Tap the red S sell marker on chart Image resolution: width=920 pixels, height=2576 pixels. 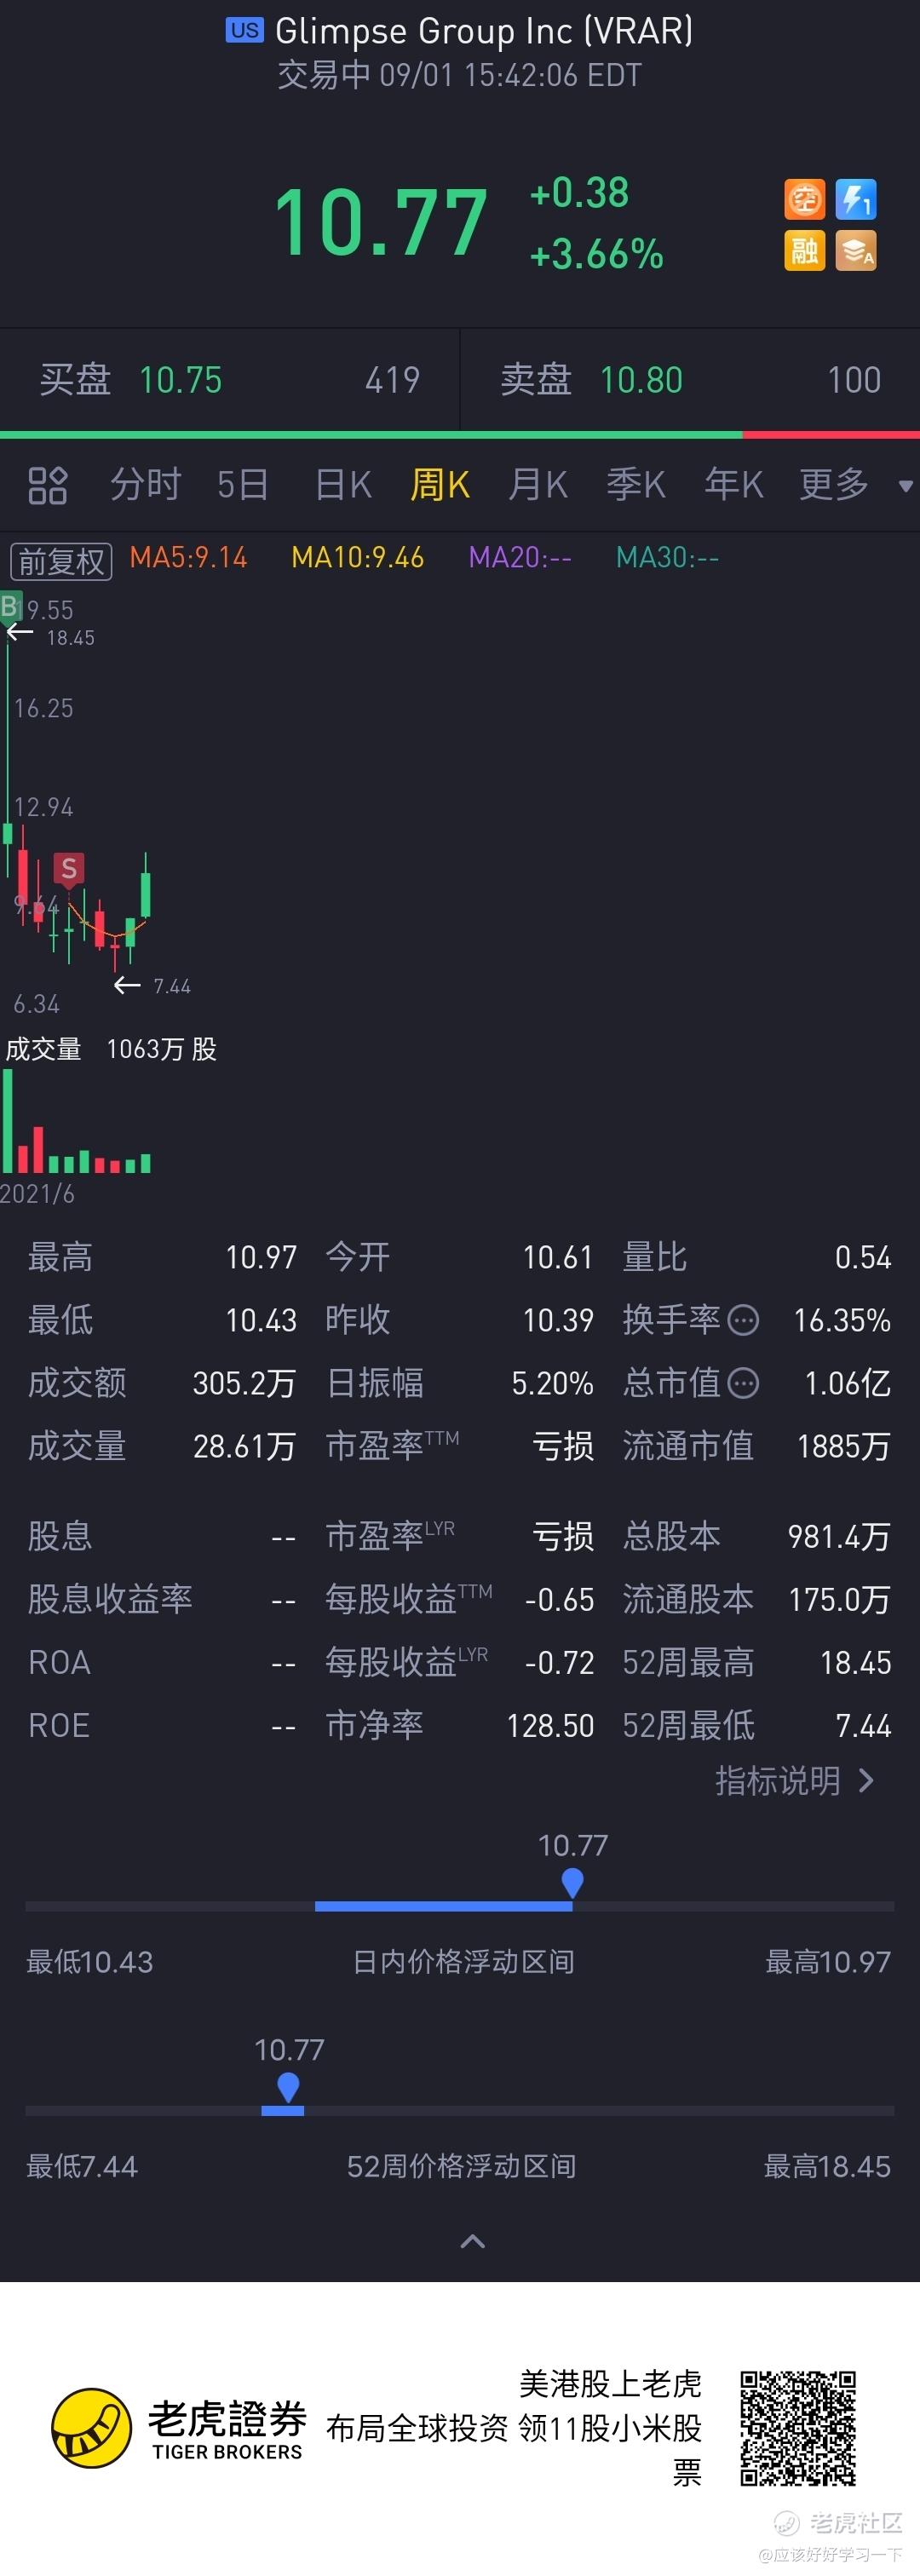coord(68,868)
